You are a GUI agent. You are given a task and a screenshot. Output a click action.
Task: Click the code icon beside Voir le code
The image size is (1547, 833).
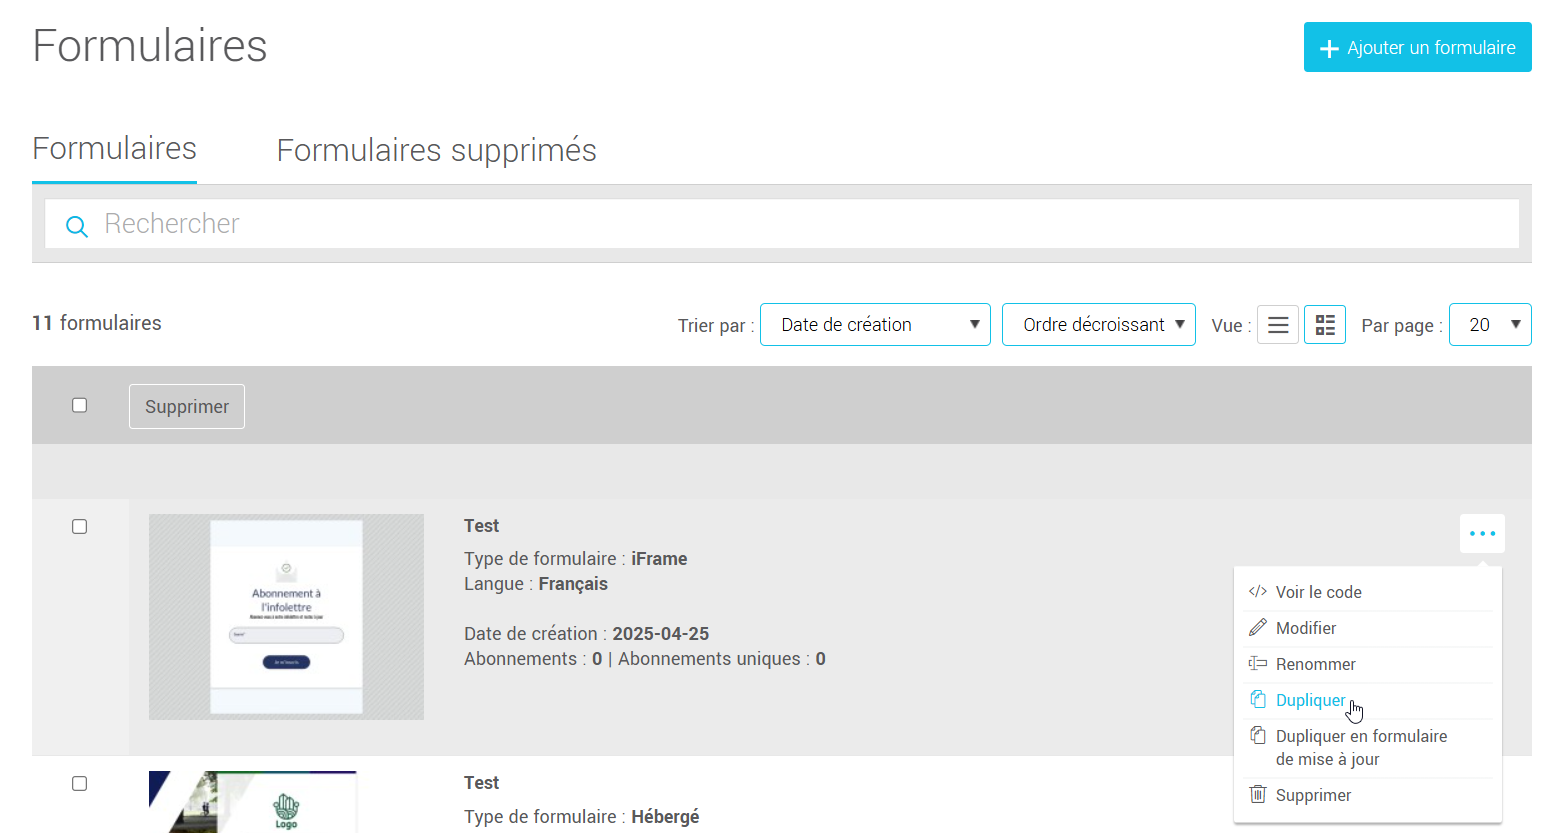1257,591
